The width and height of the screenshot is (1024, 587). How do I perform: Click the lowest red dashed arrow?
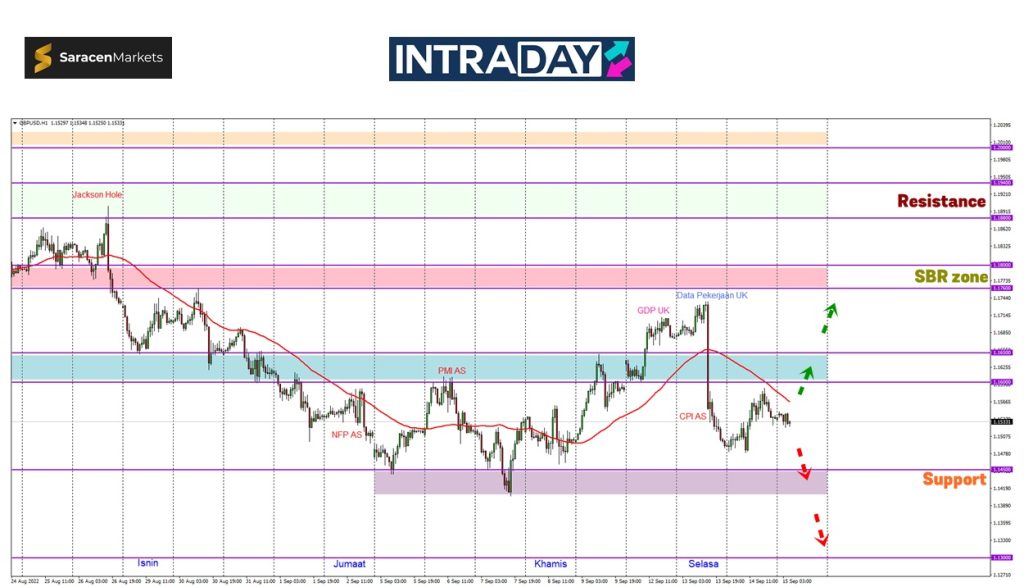(819, 530)
